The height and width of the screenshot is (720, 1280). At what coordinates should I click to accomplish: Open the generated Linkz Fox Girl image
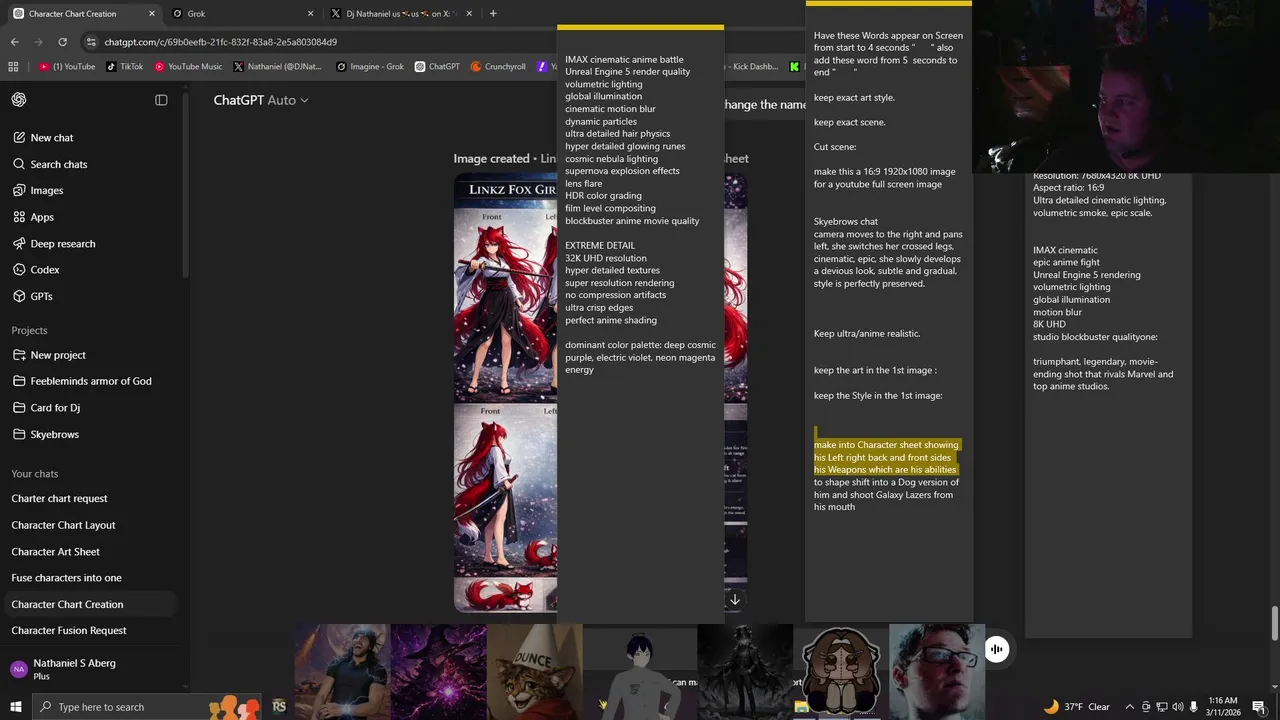[505, 393]
